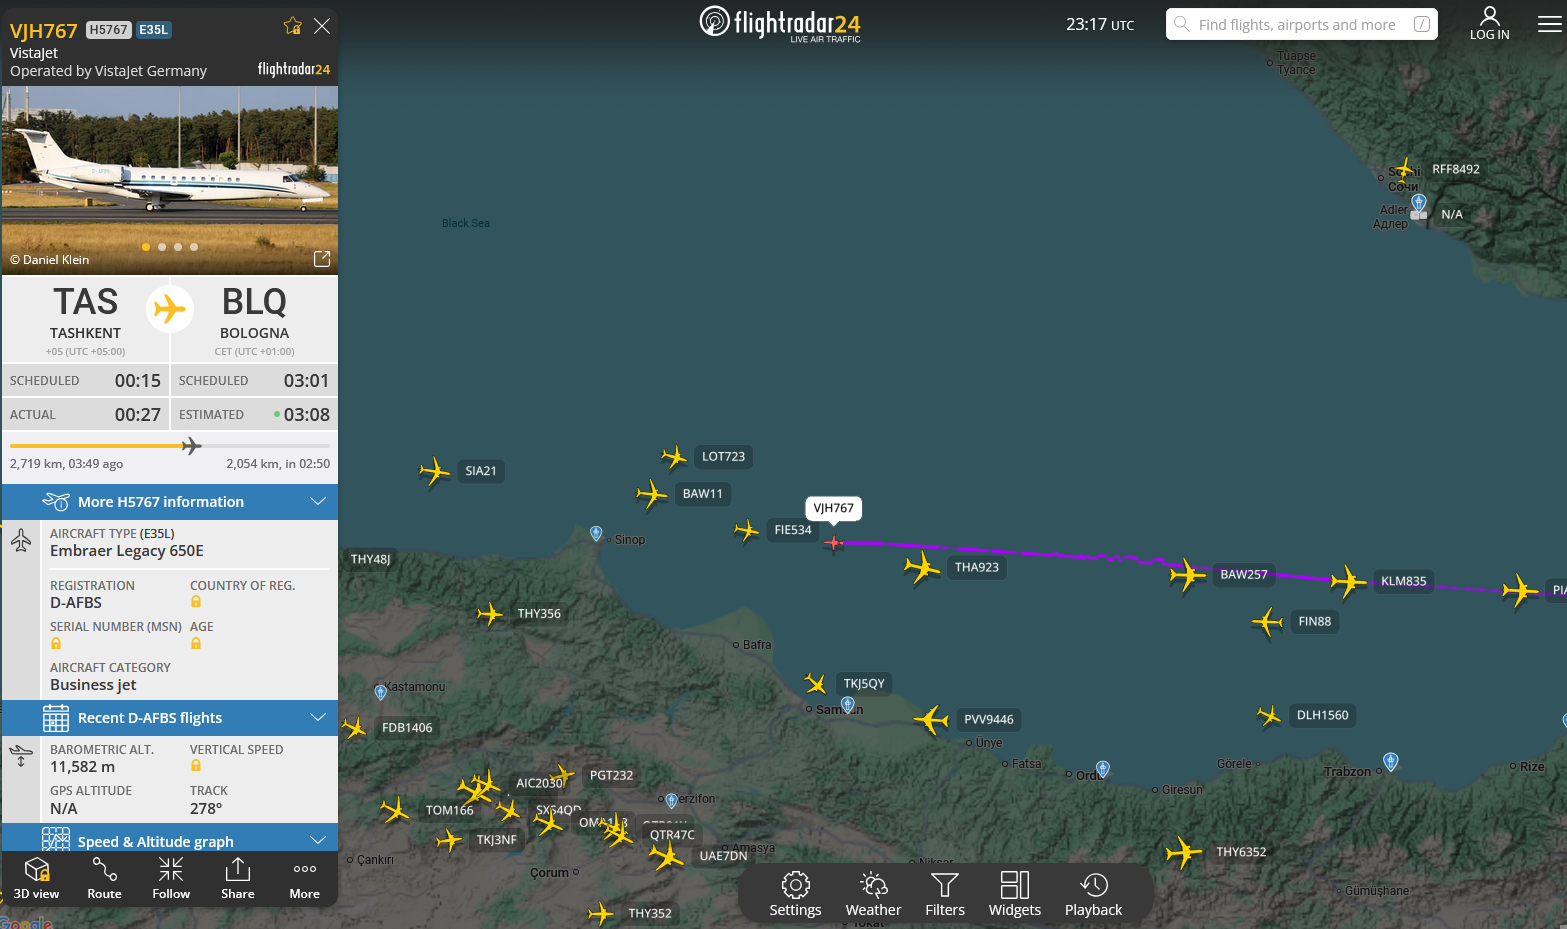Image resolution: width=1567 pixels, height=929 pixels.
Task: Select the THA923 aircraft on map
Action: click(922, 568)
